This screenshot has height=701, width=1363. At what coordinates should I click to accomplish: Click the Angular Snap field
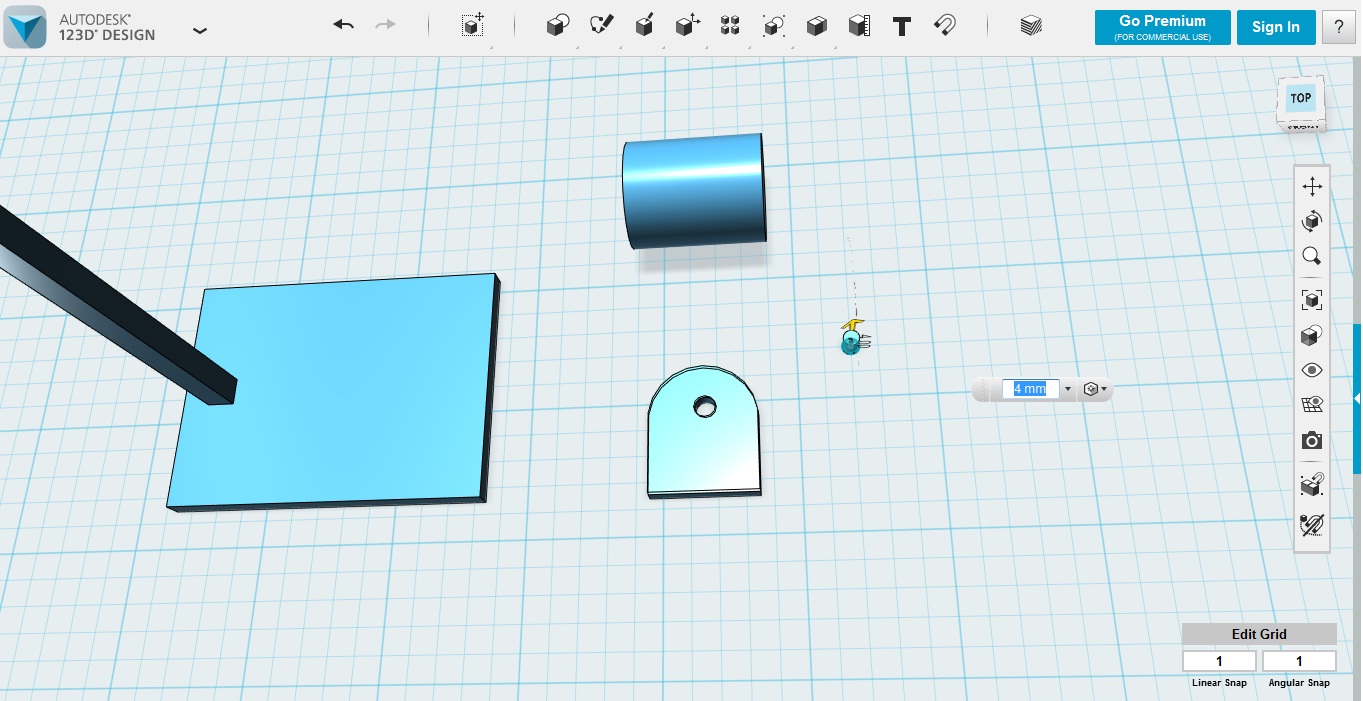pyautogui.click(x=1299, y=661)
